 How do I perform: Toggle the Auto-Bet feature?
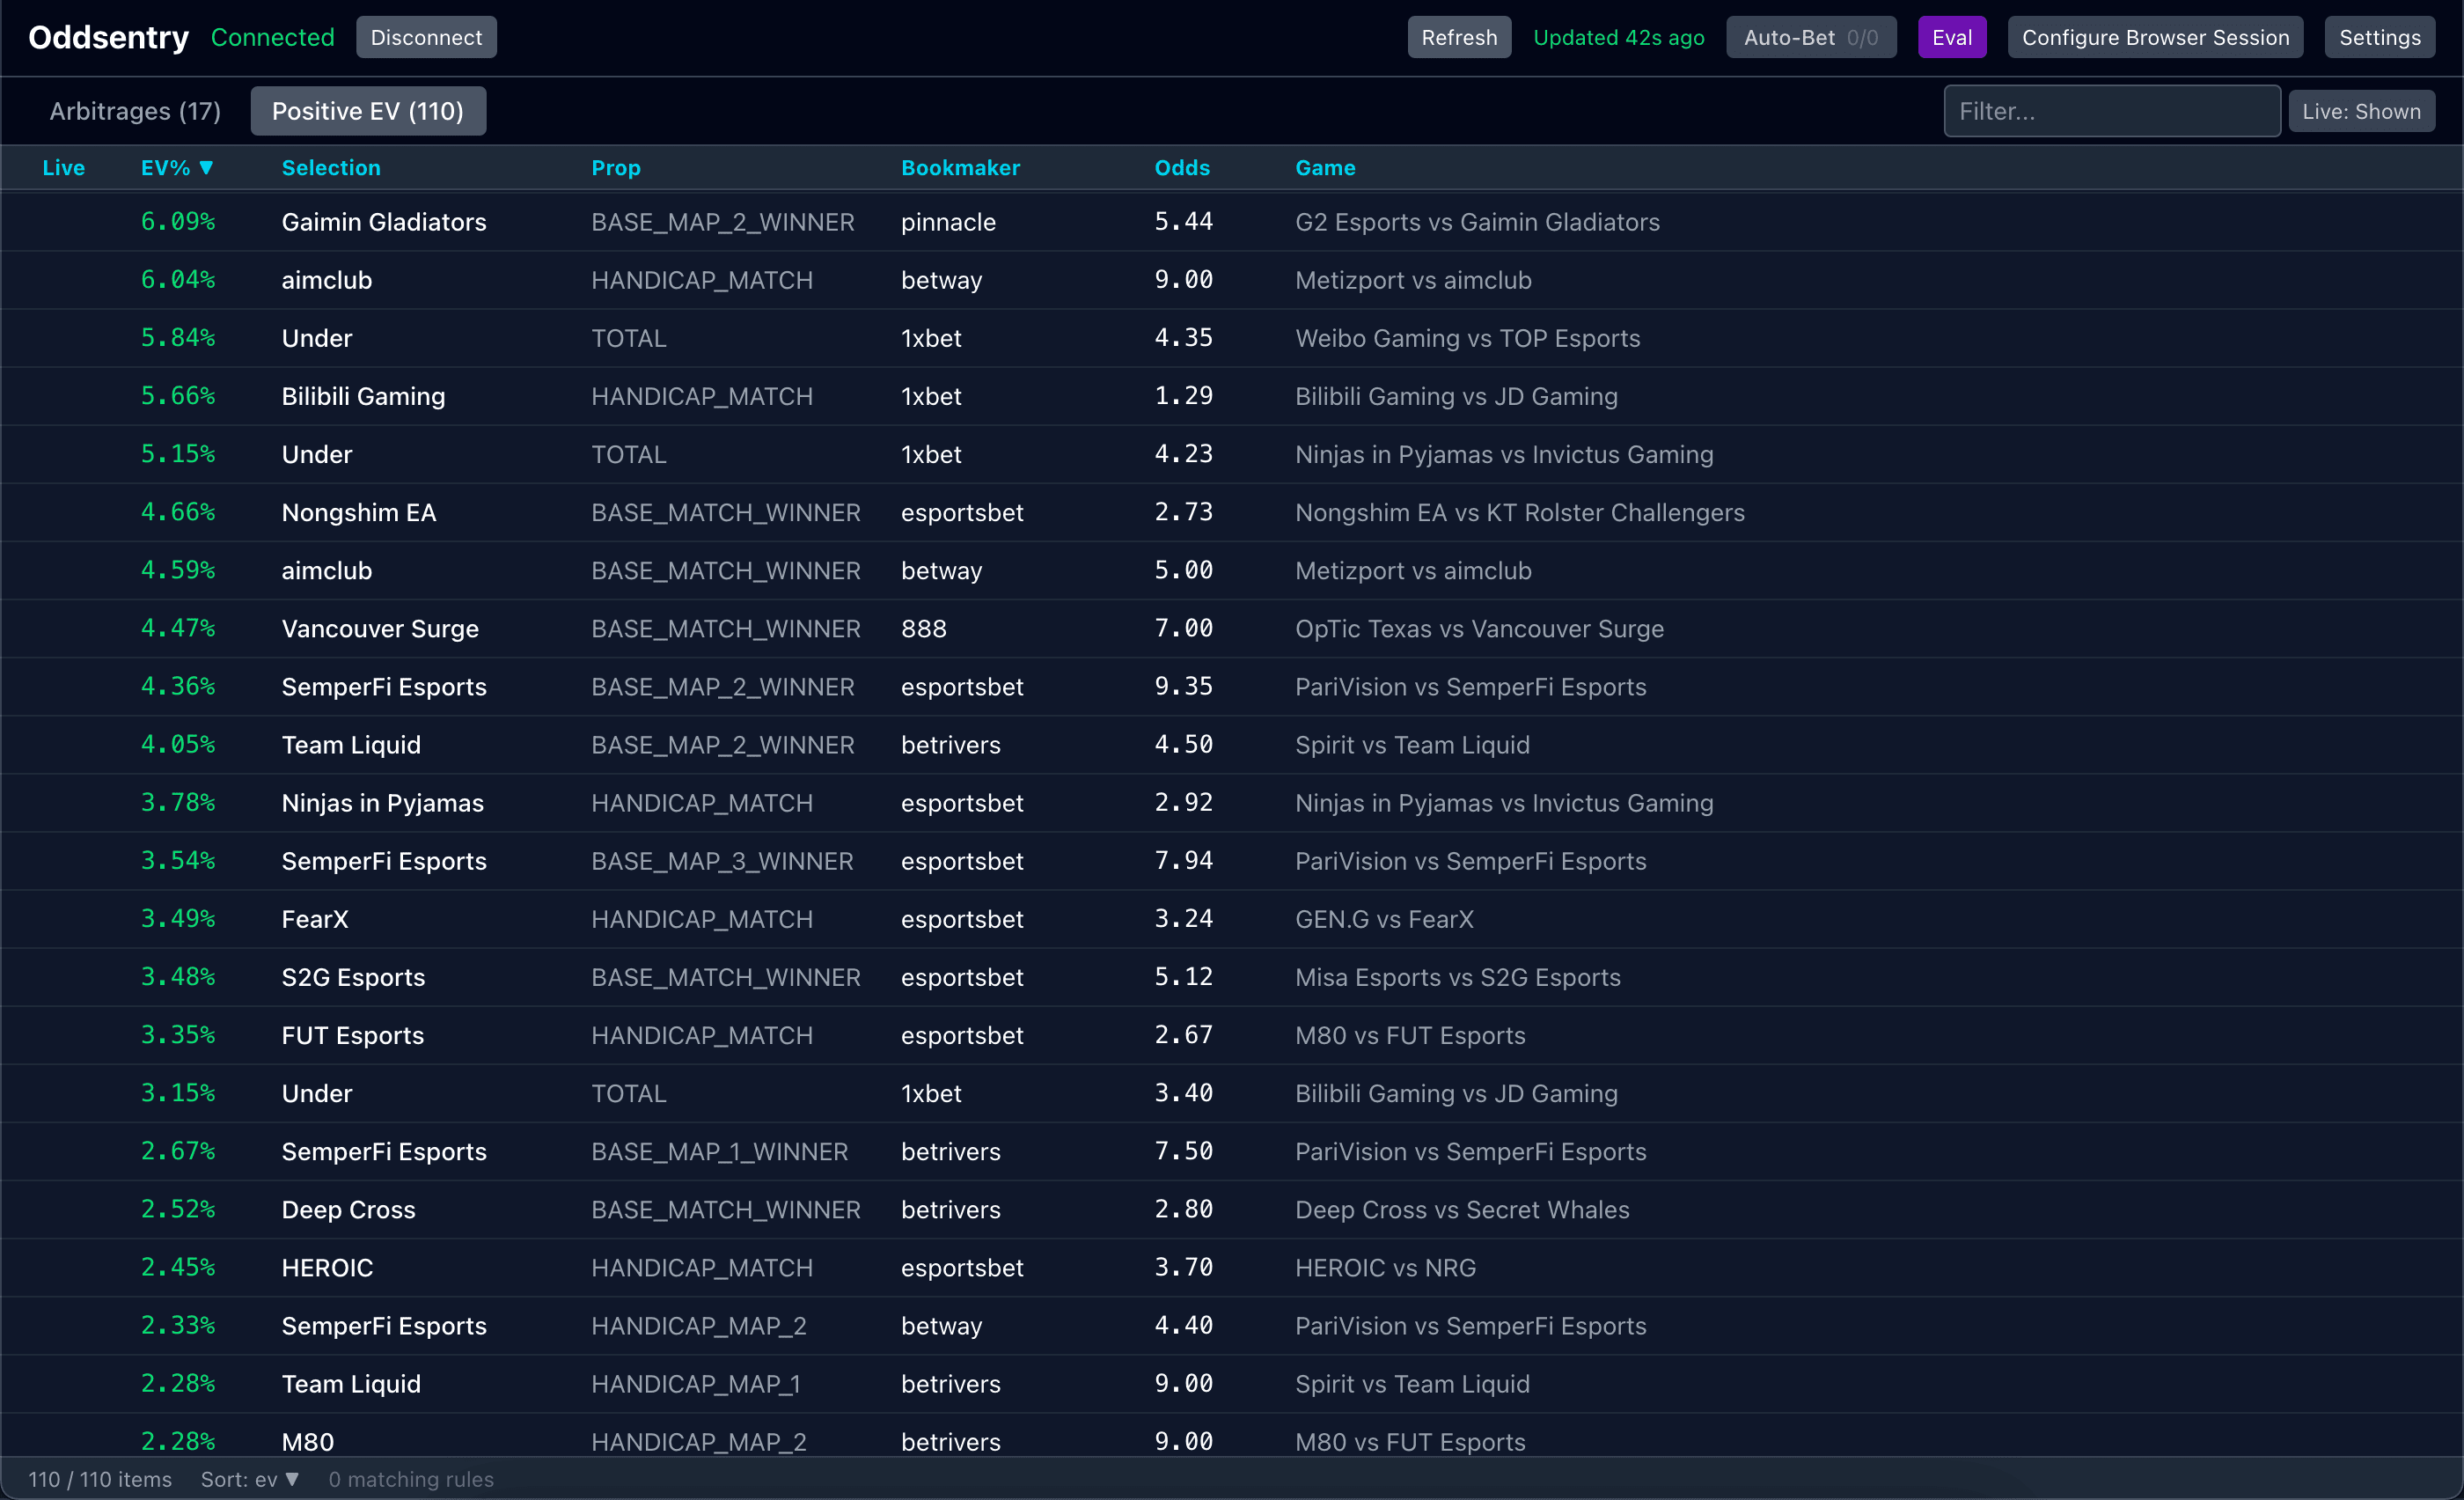tap(1810, 37)
